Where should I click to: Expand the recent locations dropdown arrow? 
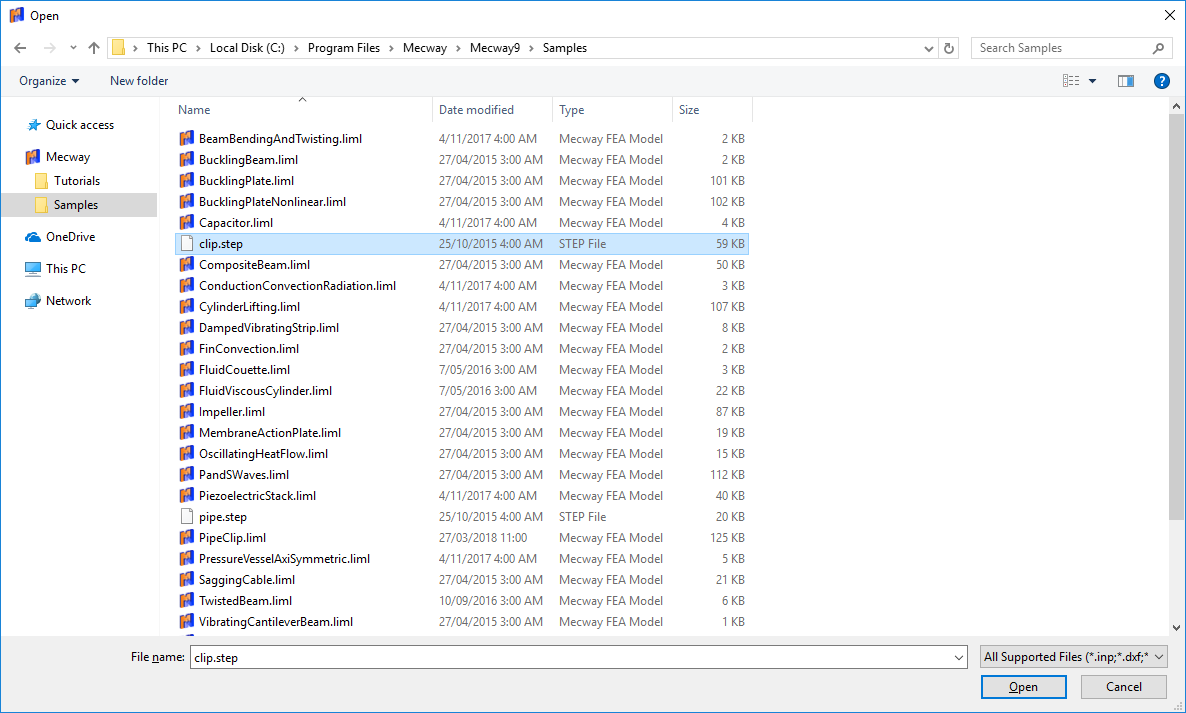(x=73, y=48)
